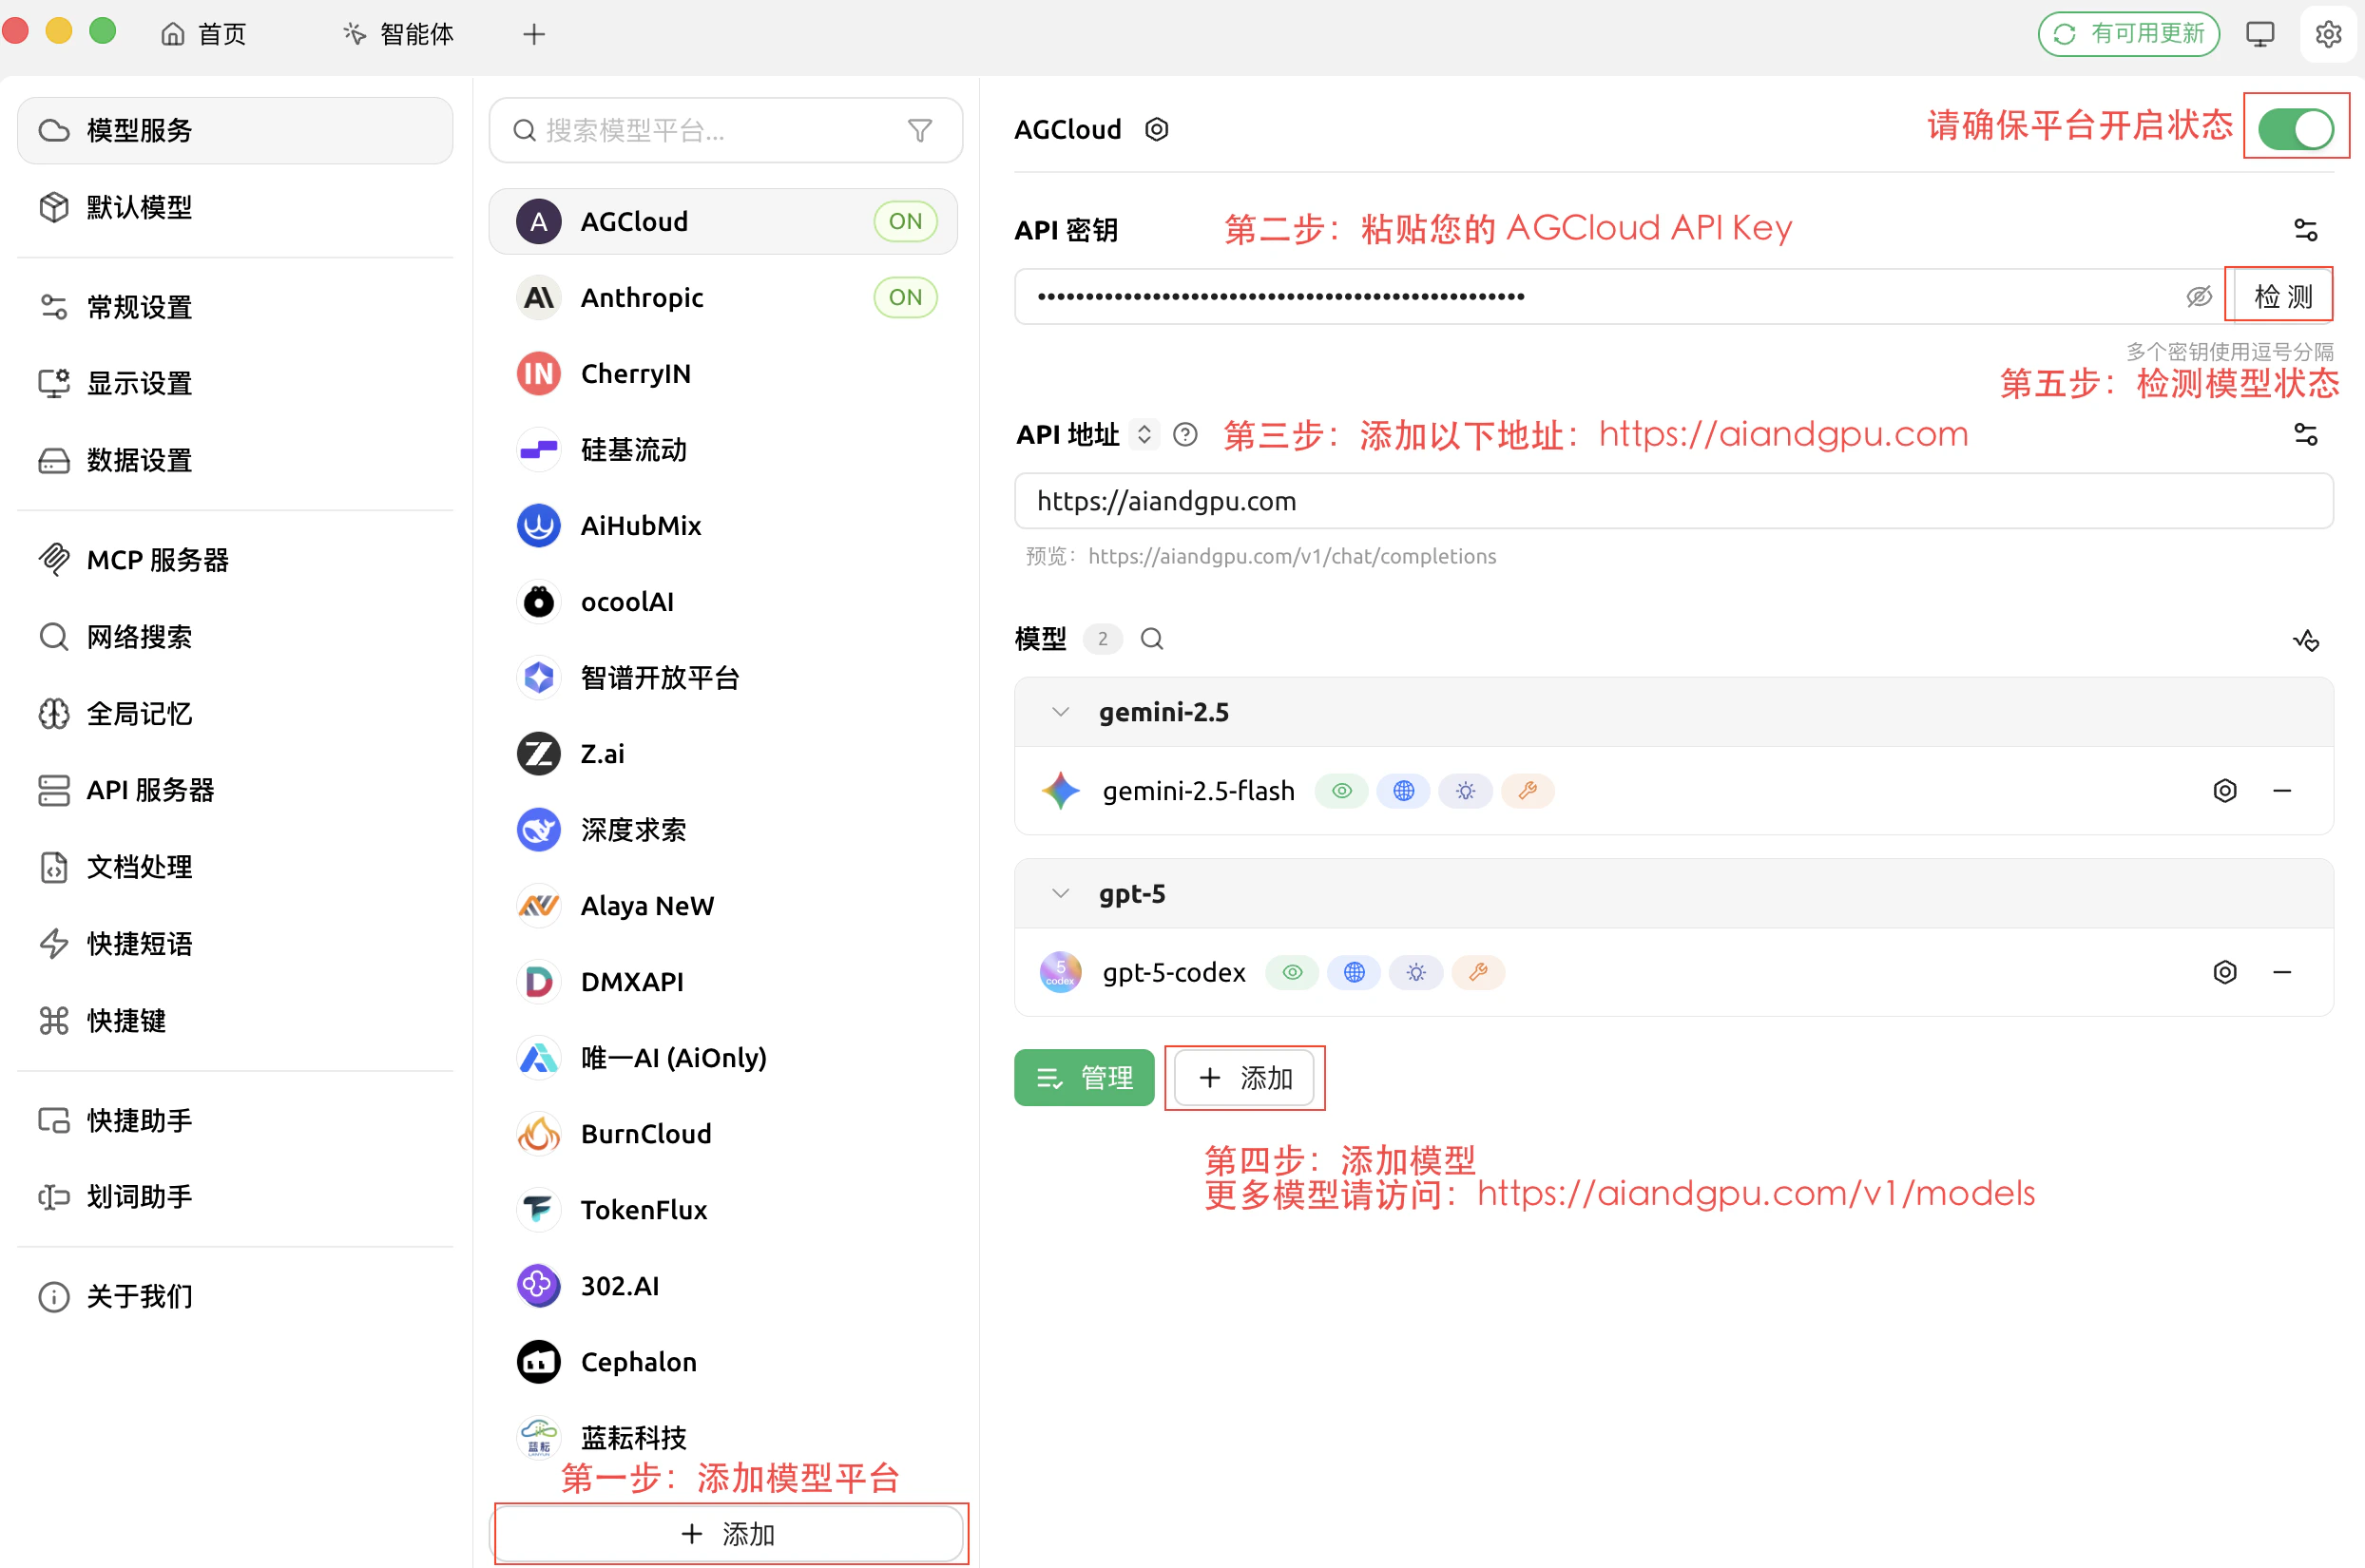The width and height of the screenshot is (2365, 1568).
Task: Open API 地址 endpoint type selector
Action: click(1144, 434)
